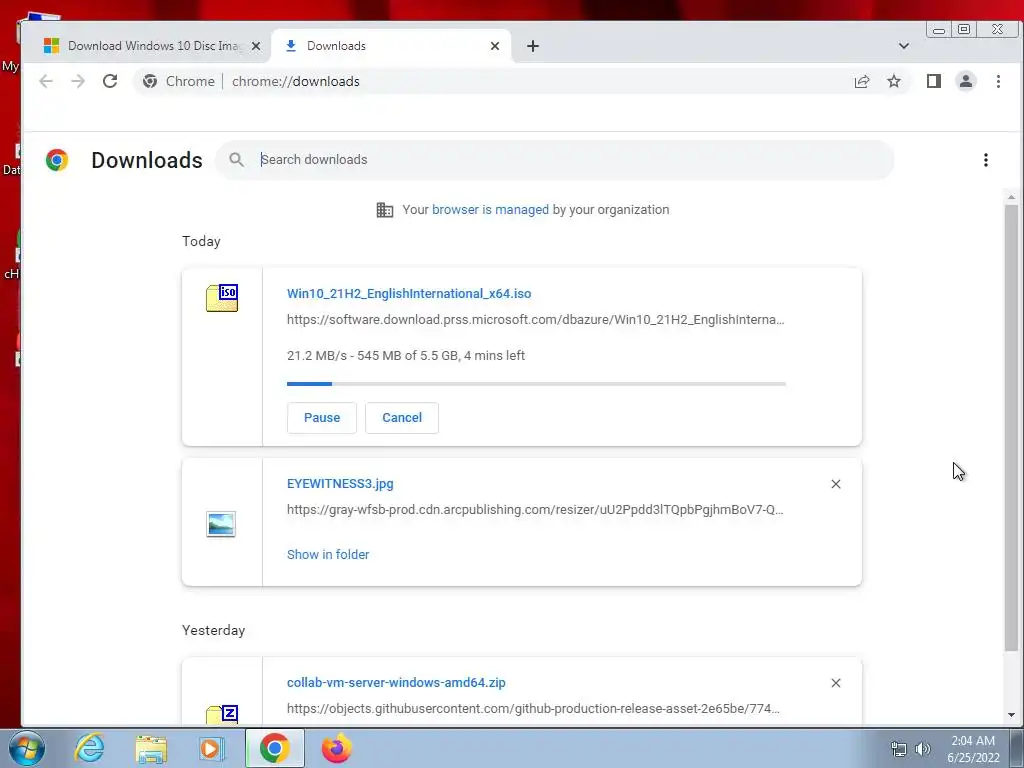Click the browser is managed link

pos(490,210)
